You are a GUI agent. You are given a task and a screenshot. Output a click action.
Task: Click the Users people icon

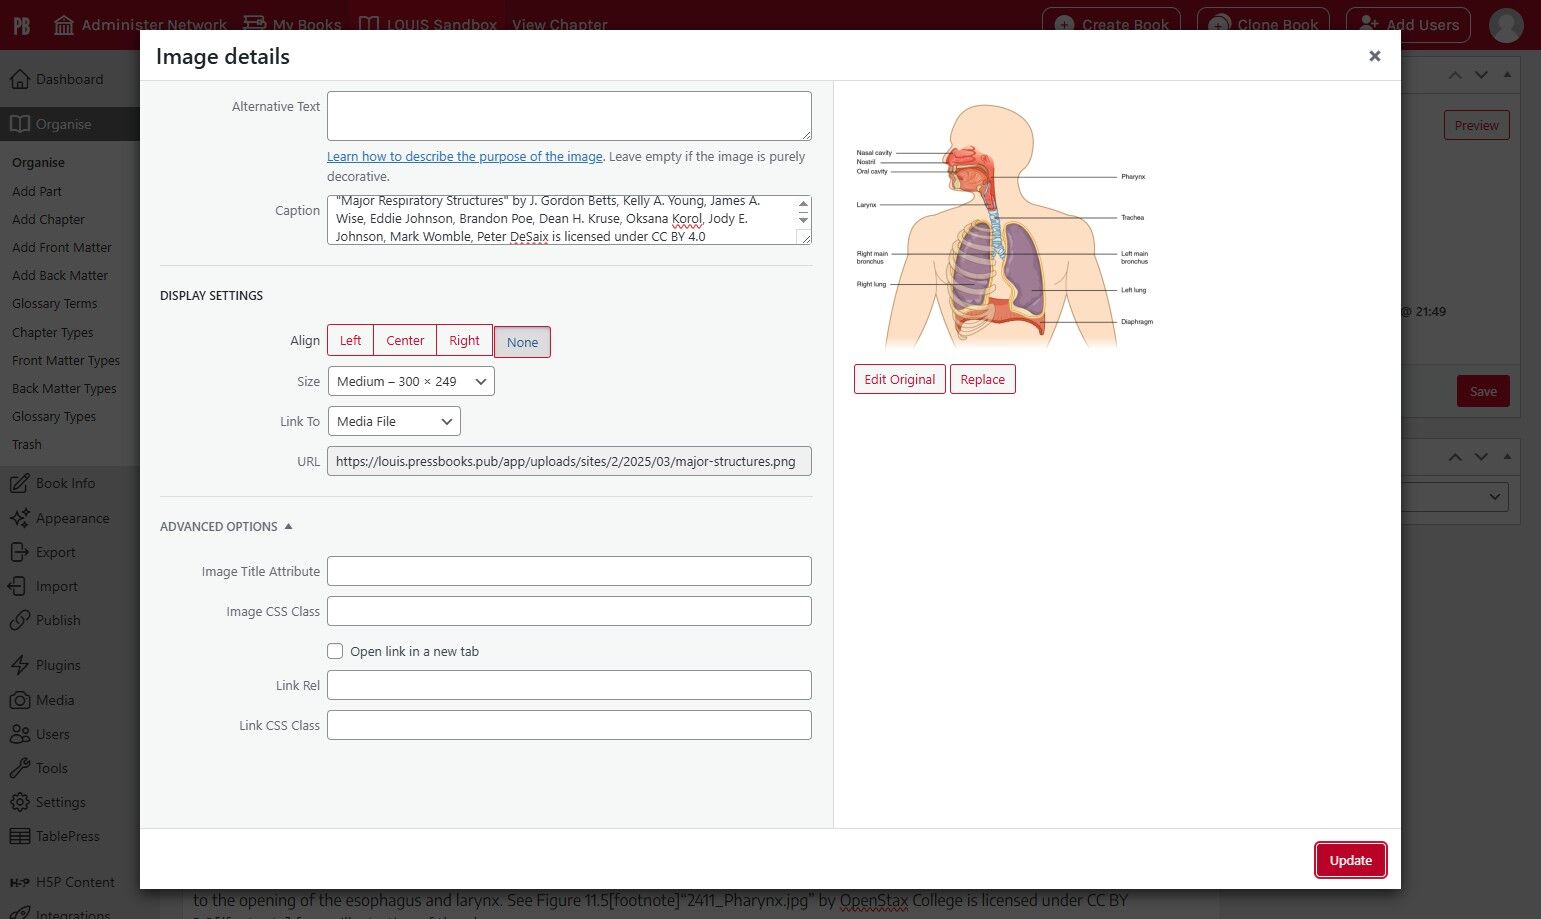pyautogui.click(x=19, y=734)
